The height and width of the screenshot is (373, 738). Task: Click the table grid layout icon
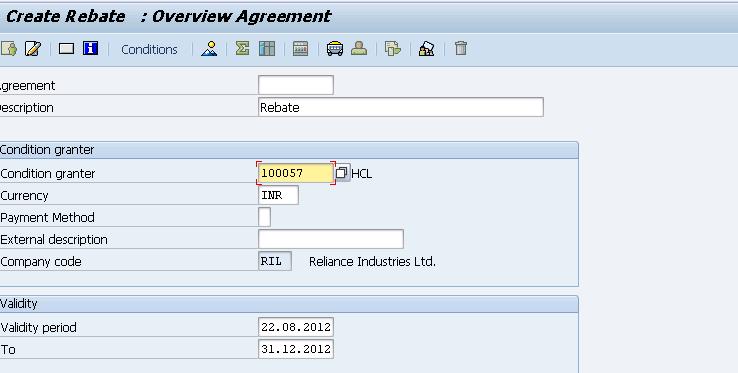coord(267,49)
